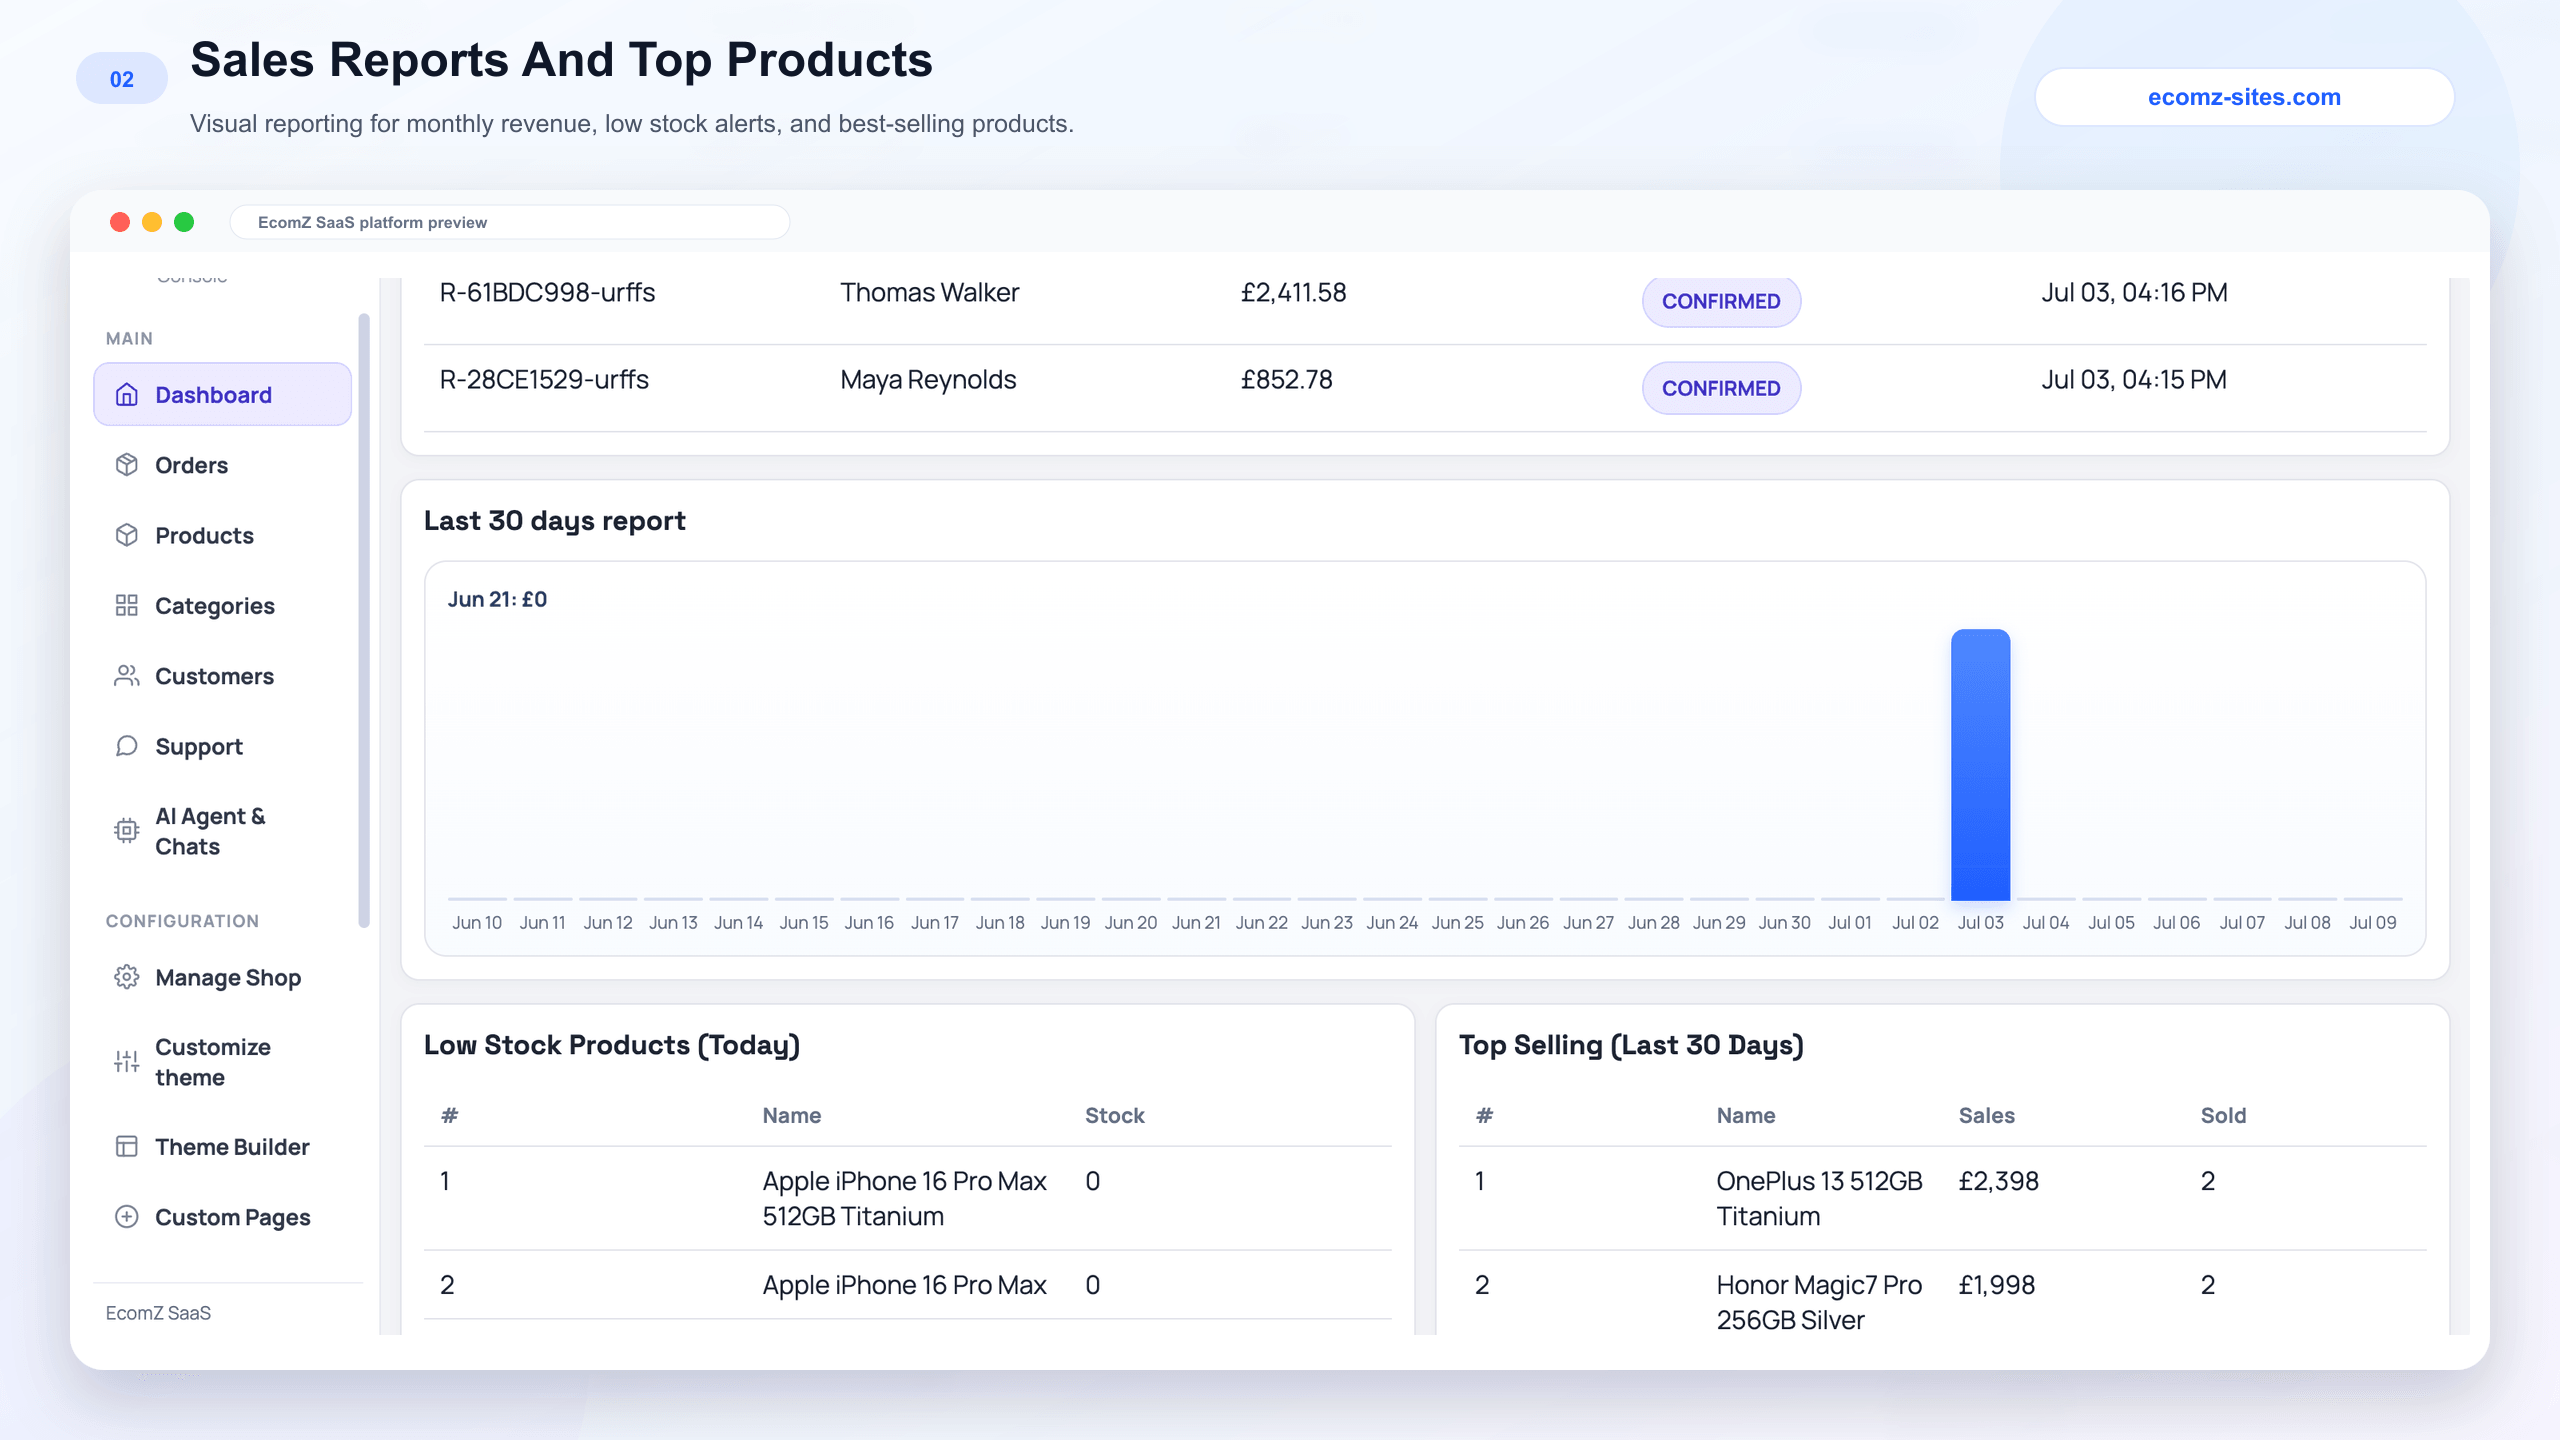2560x1440 pixels.
Task: Click the EcomZ SaaS footer label
Action: pyautogui.click(x=158, y=1312)
